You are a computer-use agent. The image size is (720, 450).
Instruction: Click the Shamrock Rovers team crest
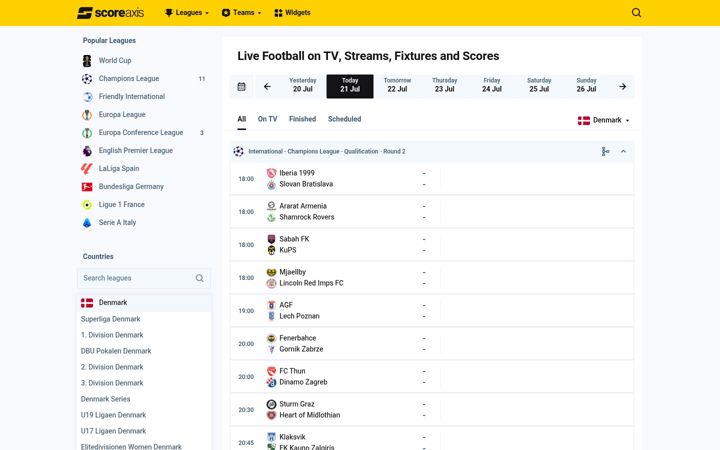click(x=271, y=217)
